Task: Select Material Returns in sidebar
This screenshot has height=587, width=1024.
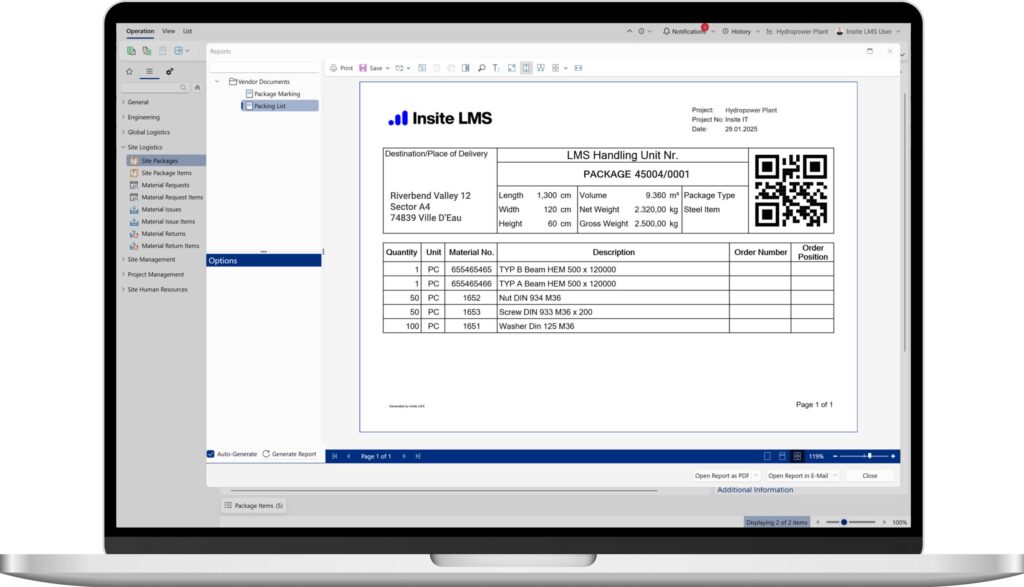Action: 163,234
